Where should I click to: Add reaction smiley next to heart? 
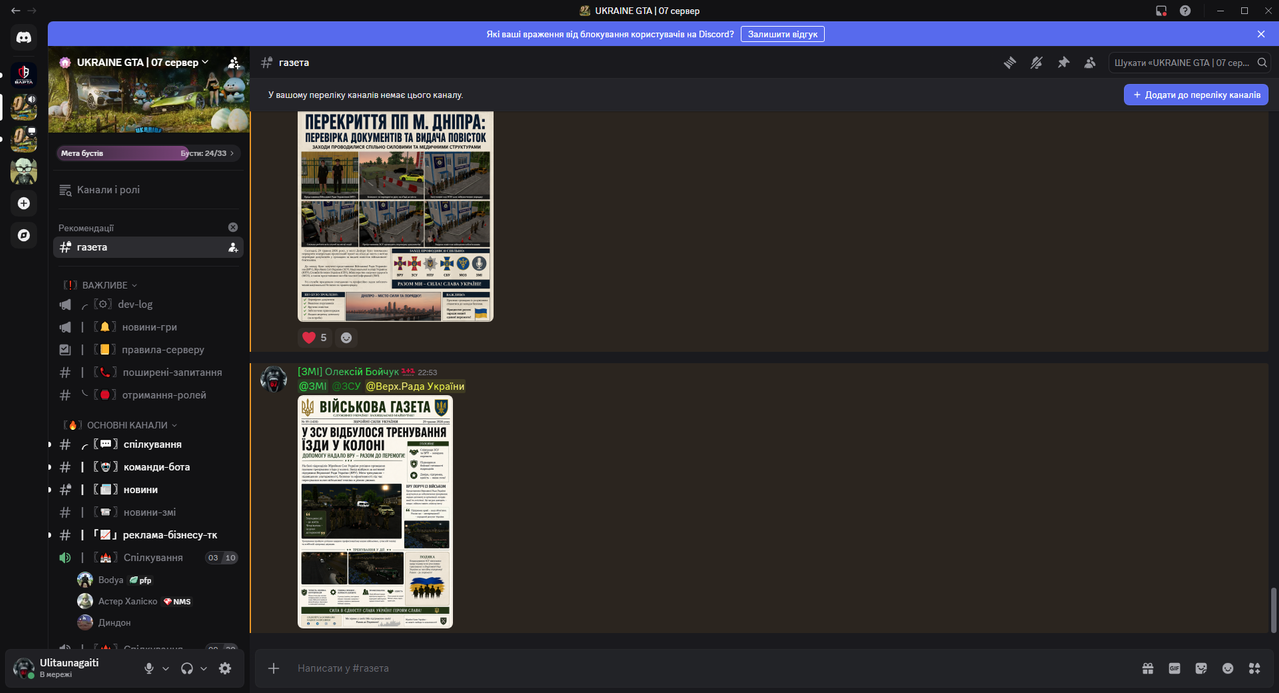[x=346, y=338]
